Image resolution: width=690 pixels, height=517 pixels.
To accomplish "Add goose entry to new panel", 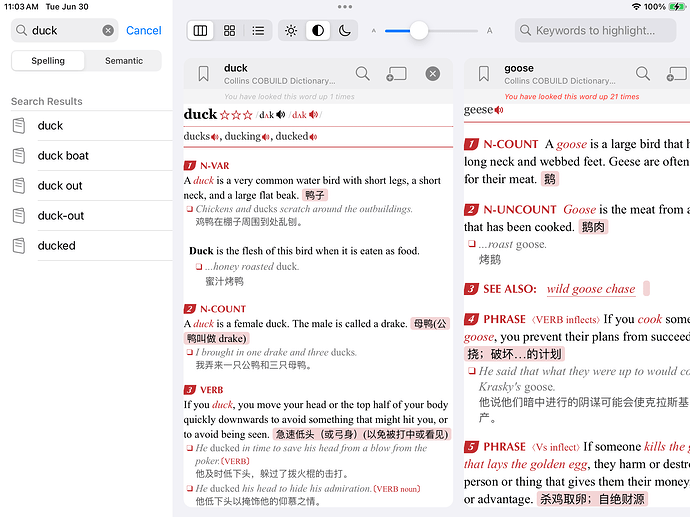I will point(678,74).
